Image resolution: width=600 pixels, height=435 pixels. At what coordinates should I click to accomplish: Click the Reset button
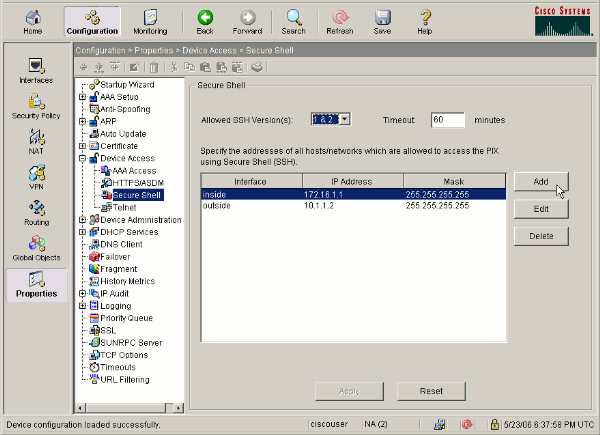click(x=431, y=391)
